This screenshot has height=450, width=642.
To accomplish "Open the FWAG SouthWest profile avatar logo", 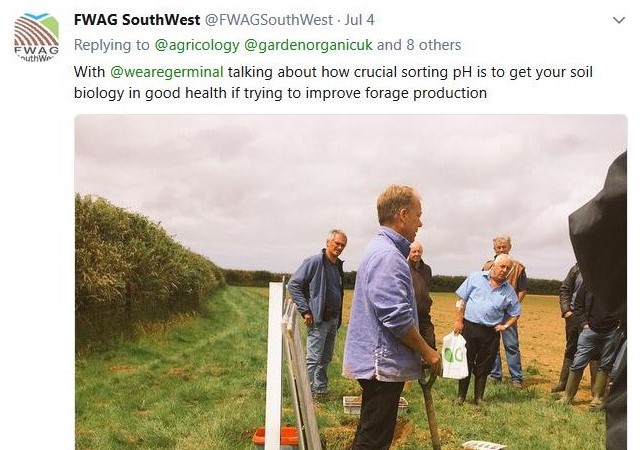I will click(x=36, y=37).
